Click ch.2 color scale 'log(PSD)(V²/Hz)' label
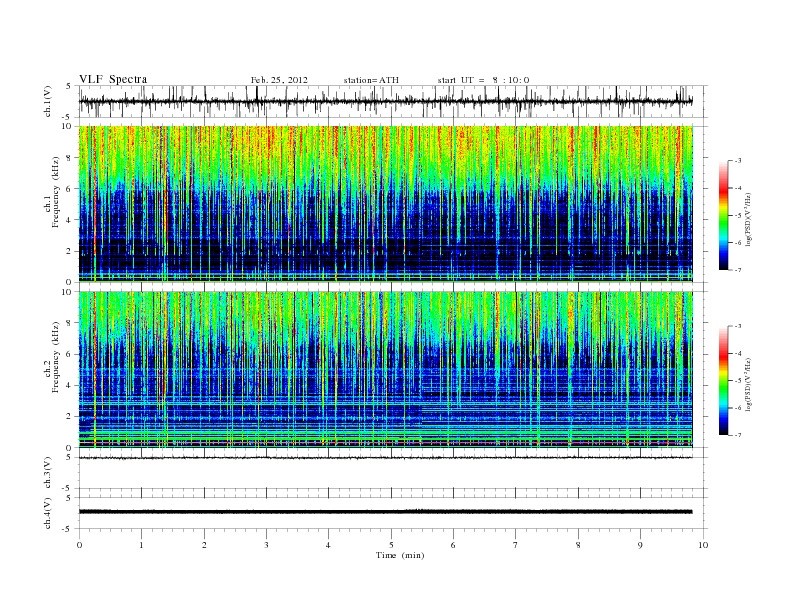Image resolution: width=792 pixels, height=612 pixels. click(748, 383)
